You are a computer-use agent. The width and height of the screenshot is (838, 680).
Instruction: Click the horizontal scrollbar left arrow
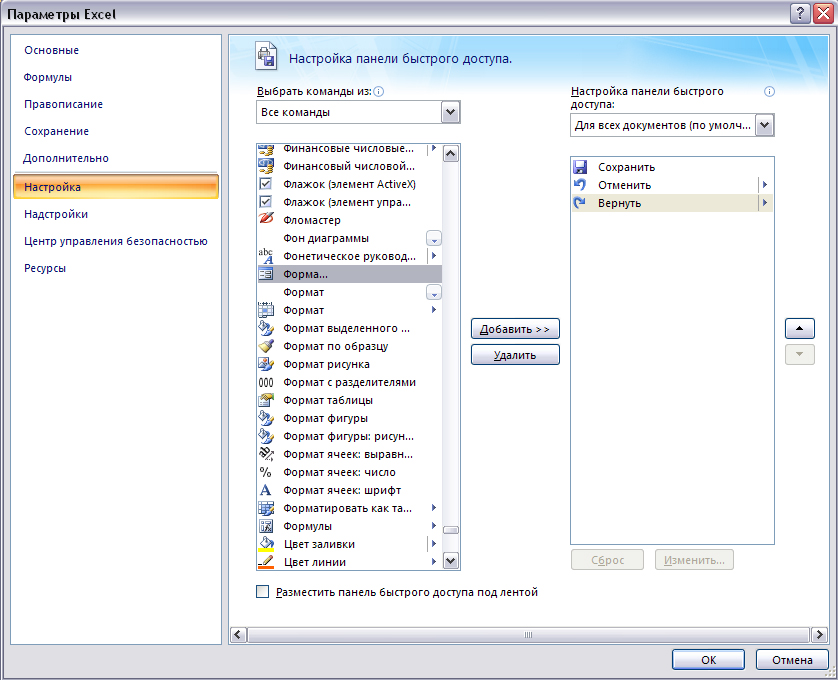(x=238, y=635)
